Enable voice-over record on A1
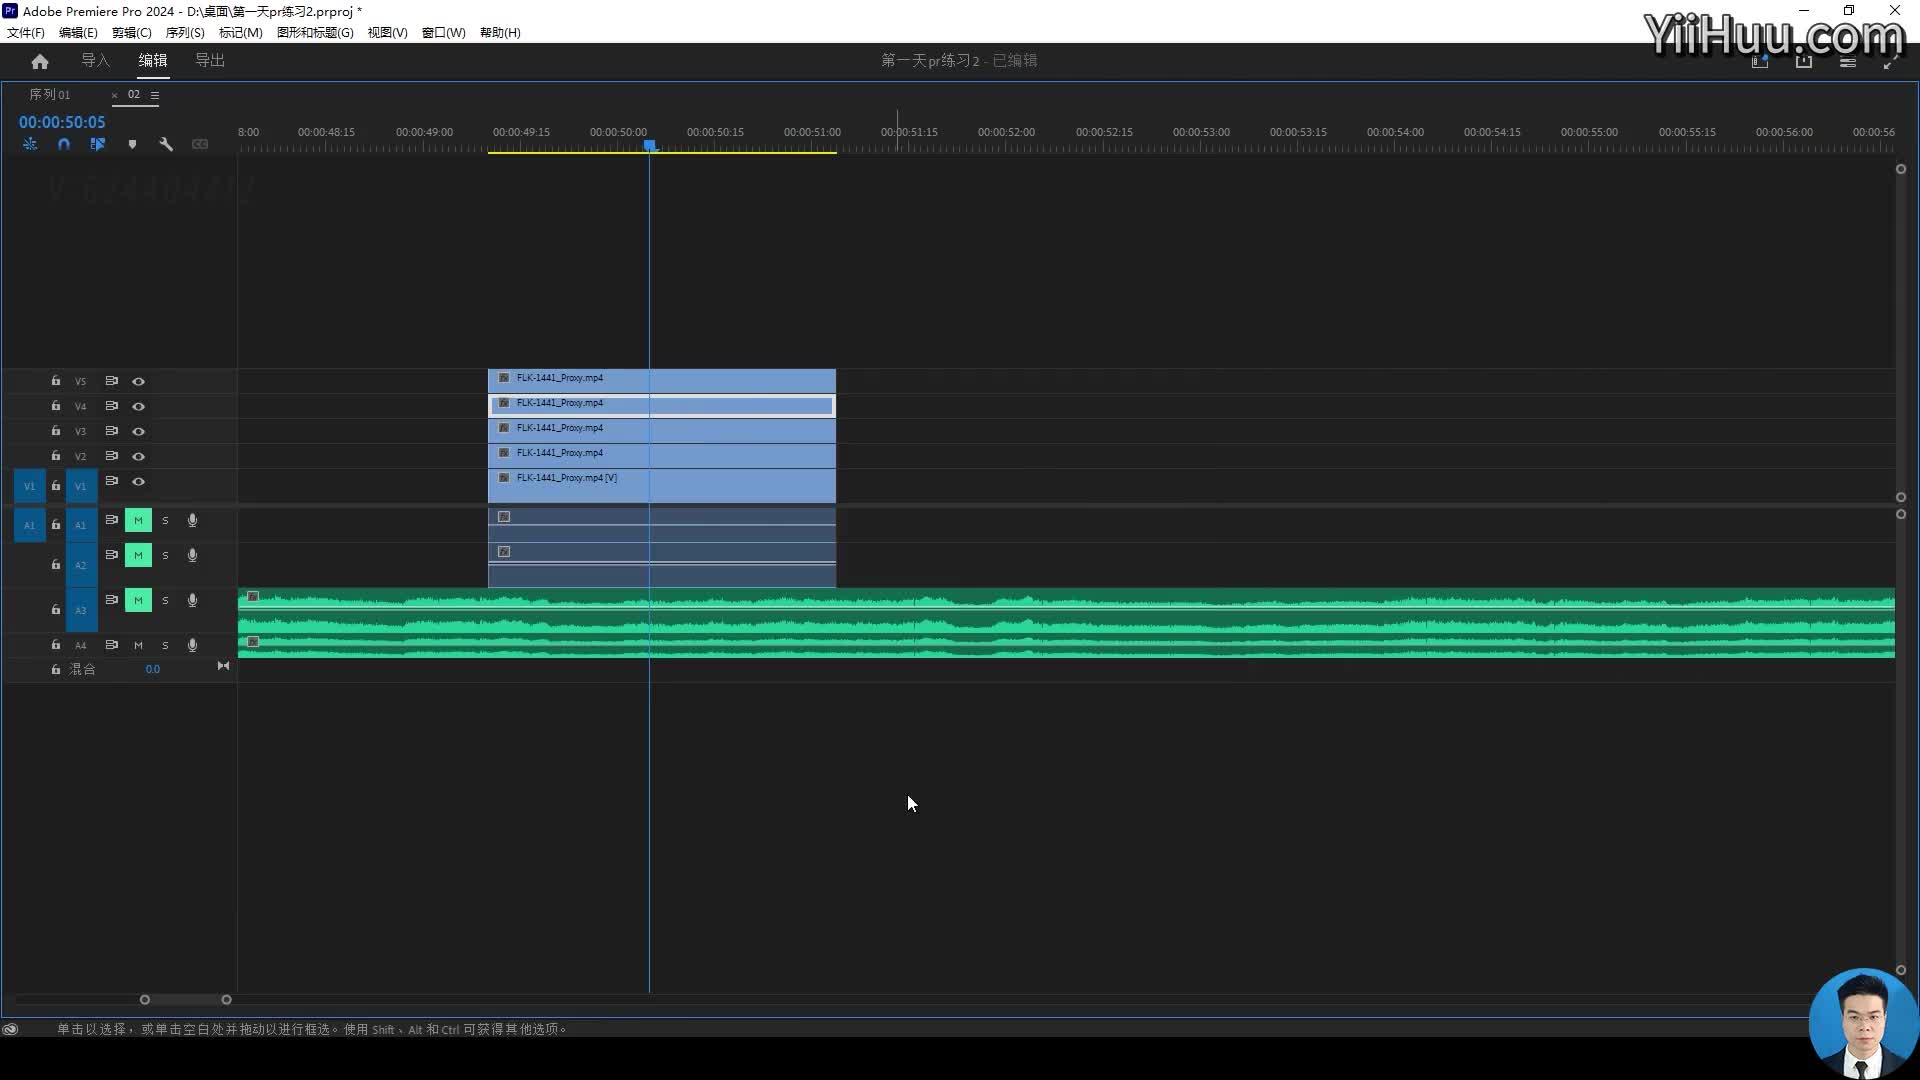The image size is (1920, 1080). [192, 520]
